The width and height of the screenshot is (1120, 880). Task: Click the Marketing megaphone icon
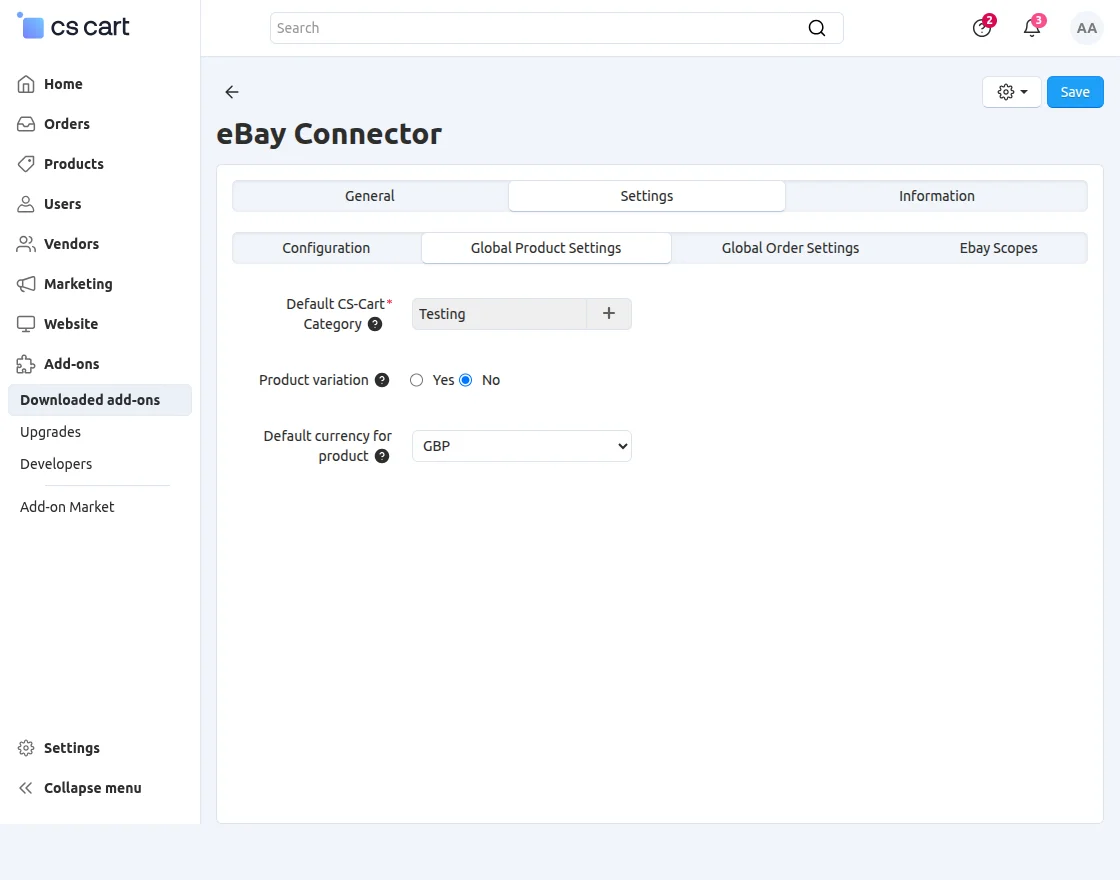coord(26,284)
